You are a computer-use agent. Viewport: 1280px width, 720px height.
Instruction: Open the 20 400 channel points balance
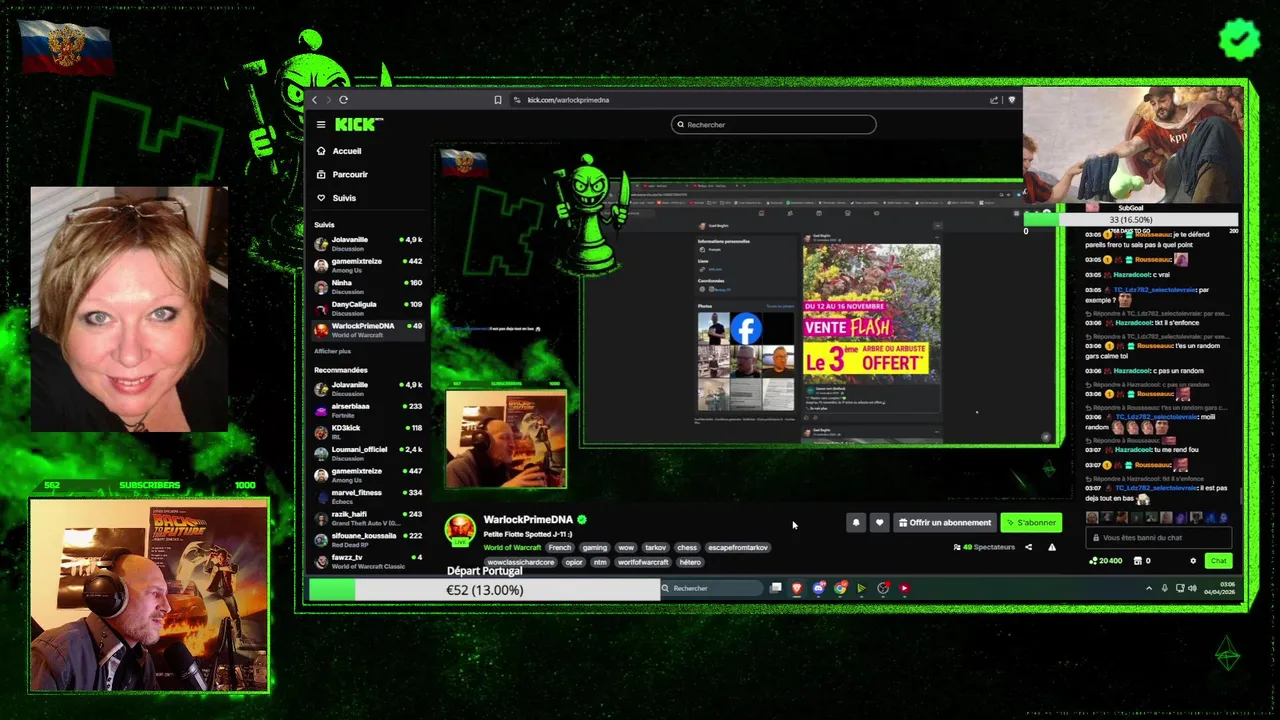[1105, 561]
